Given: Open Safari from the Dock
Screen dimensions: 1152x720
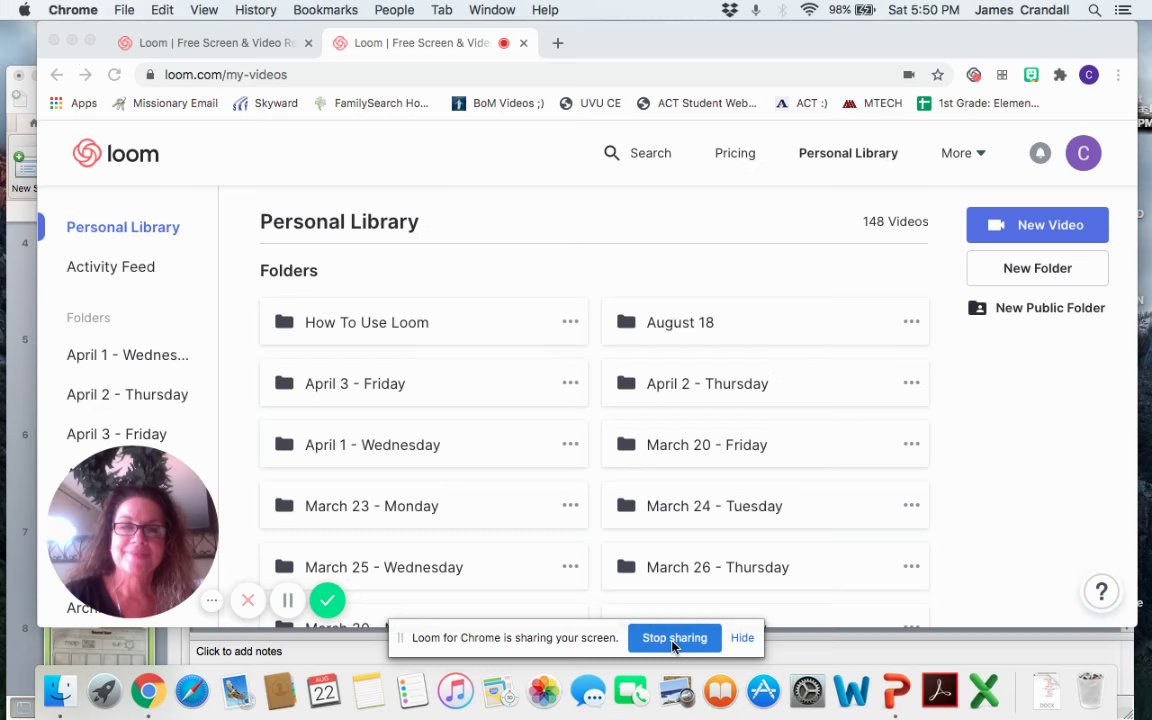Looking at the screenshot, I should coord(192,691).
